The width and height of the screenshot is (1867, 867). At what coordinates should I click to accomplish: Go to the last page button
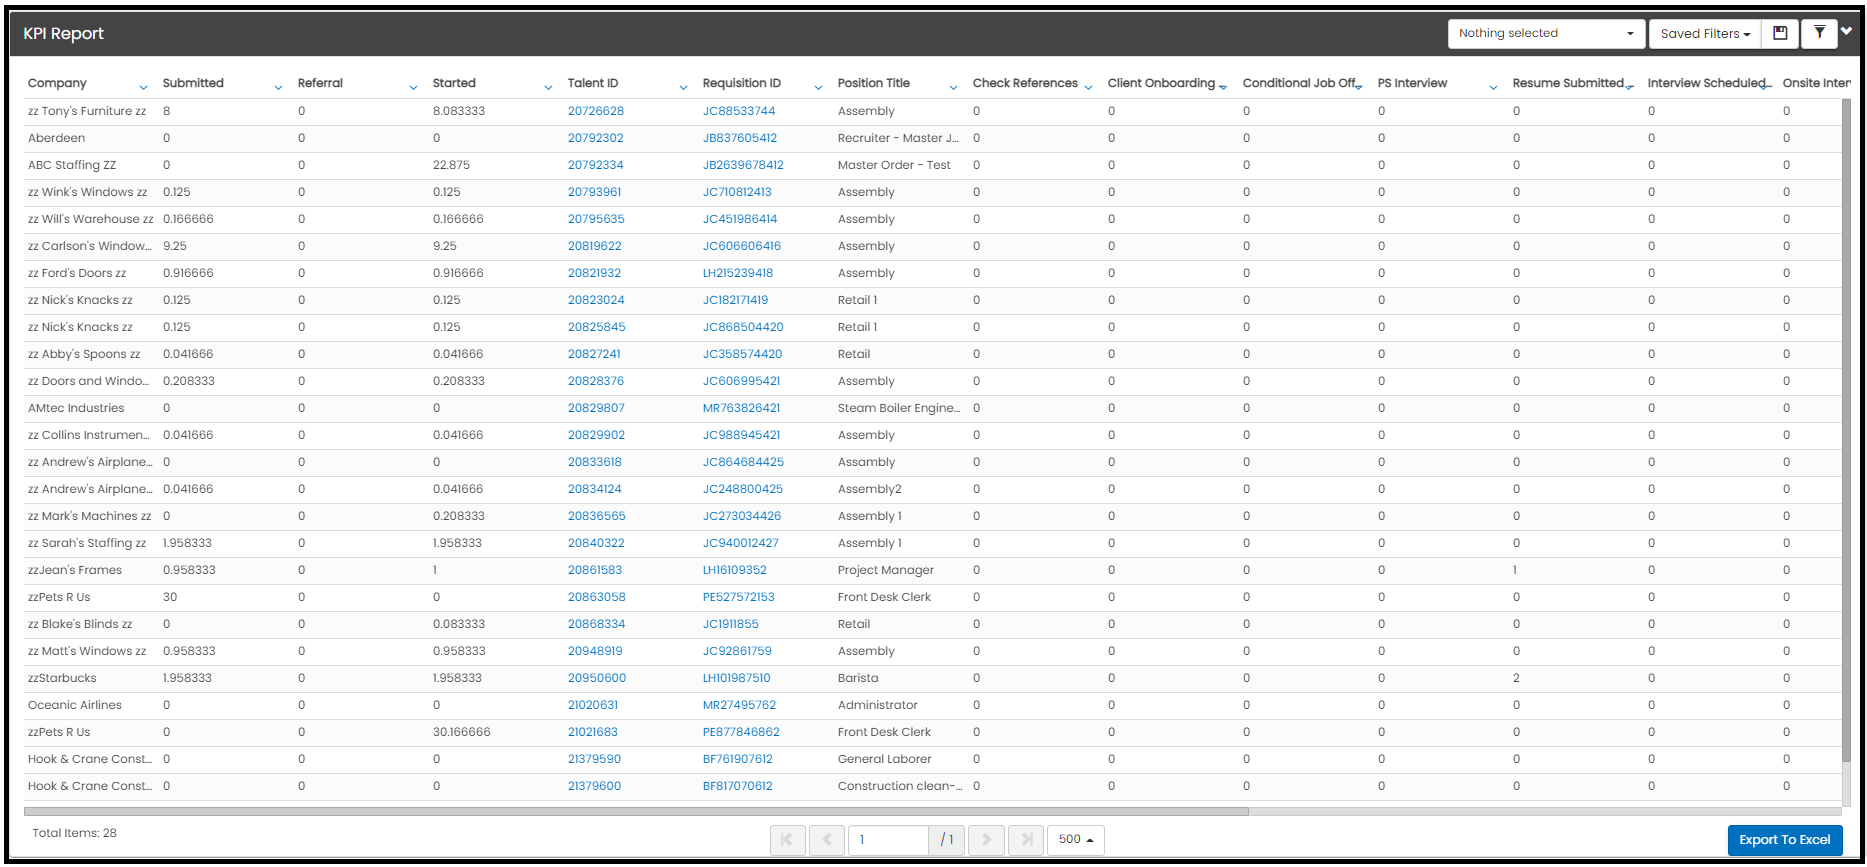click(x=1026, y=839)
